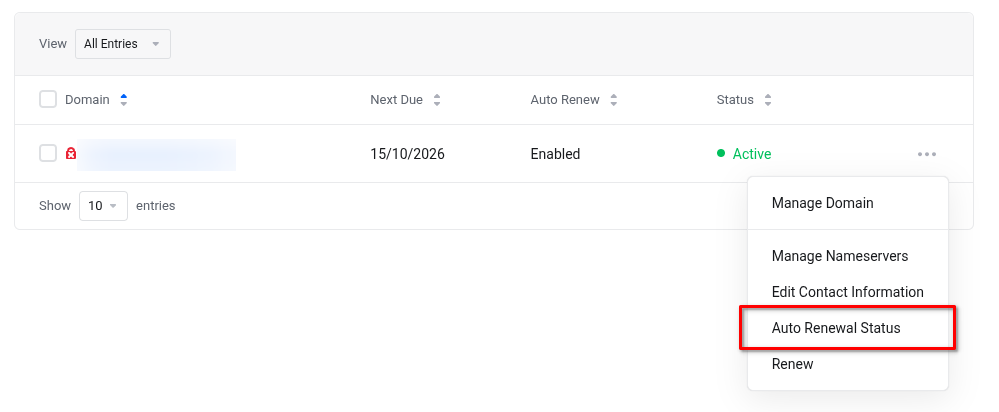This screenshot has height=412, width=999.
Task: Tick the select-all checkbox in table header
Action: tap(48, 99)
